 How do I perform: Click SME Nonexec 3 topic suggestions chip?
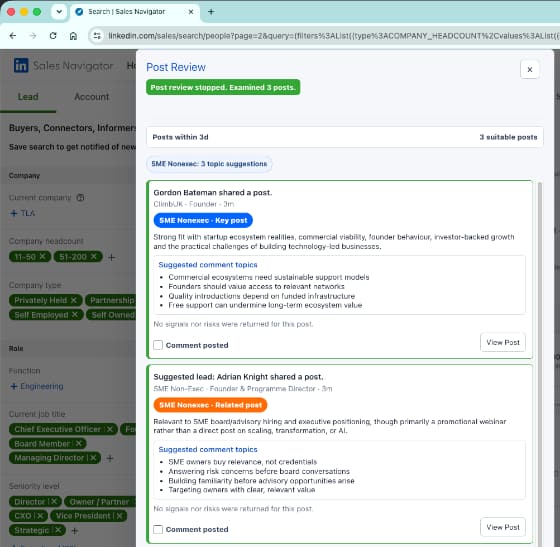209,164
